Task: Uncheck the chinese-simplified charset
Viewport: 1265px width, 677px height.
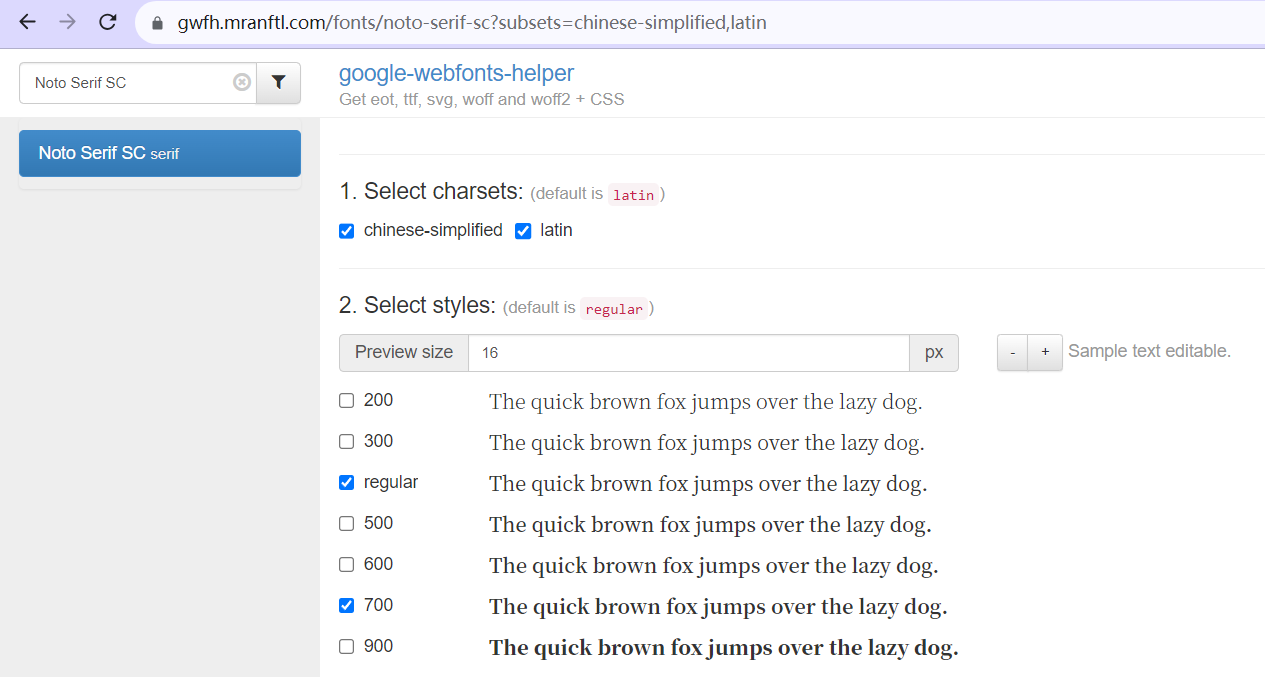Action: click(347, 231)
